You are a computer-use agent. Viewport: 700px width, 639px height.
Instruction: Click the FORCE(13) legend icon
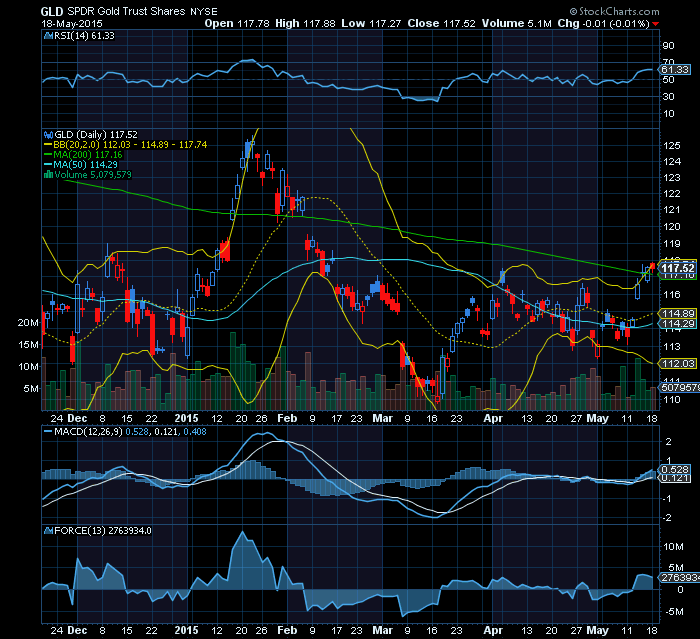tap(48, 531)
